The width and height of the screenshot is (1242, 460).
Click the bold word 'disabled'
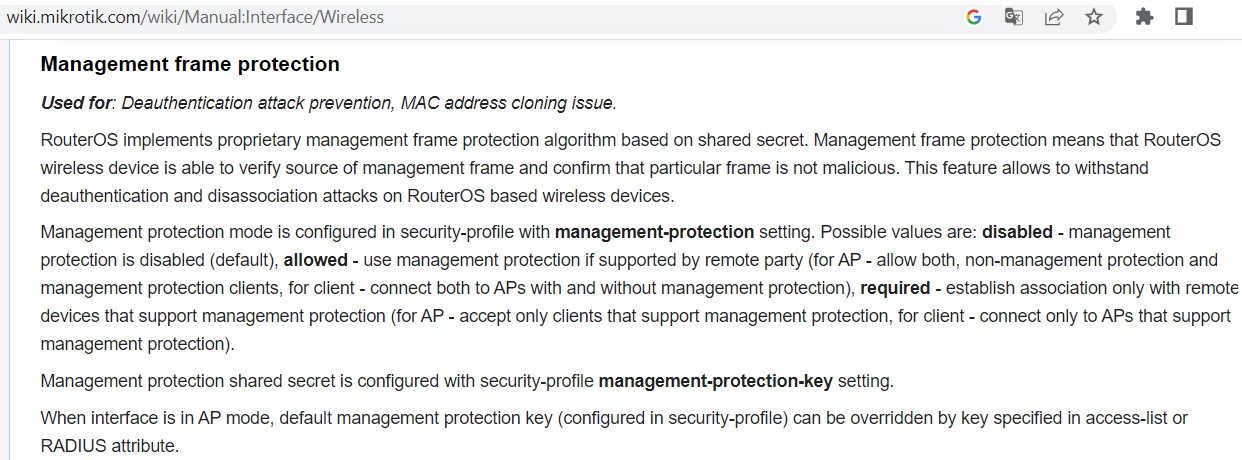(x=1017, y=232)
